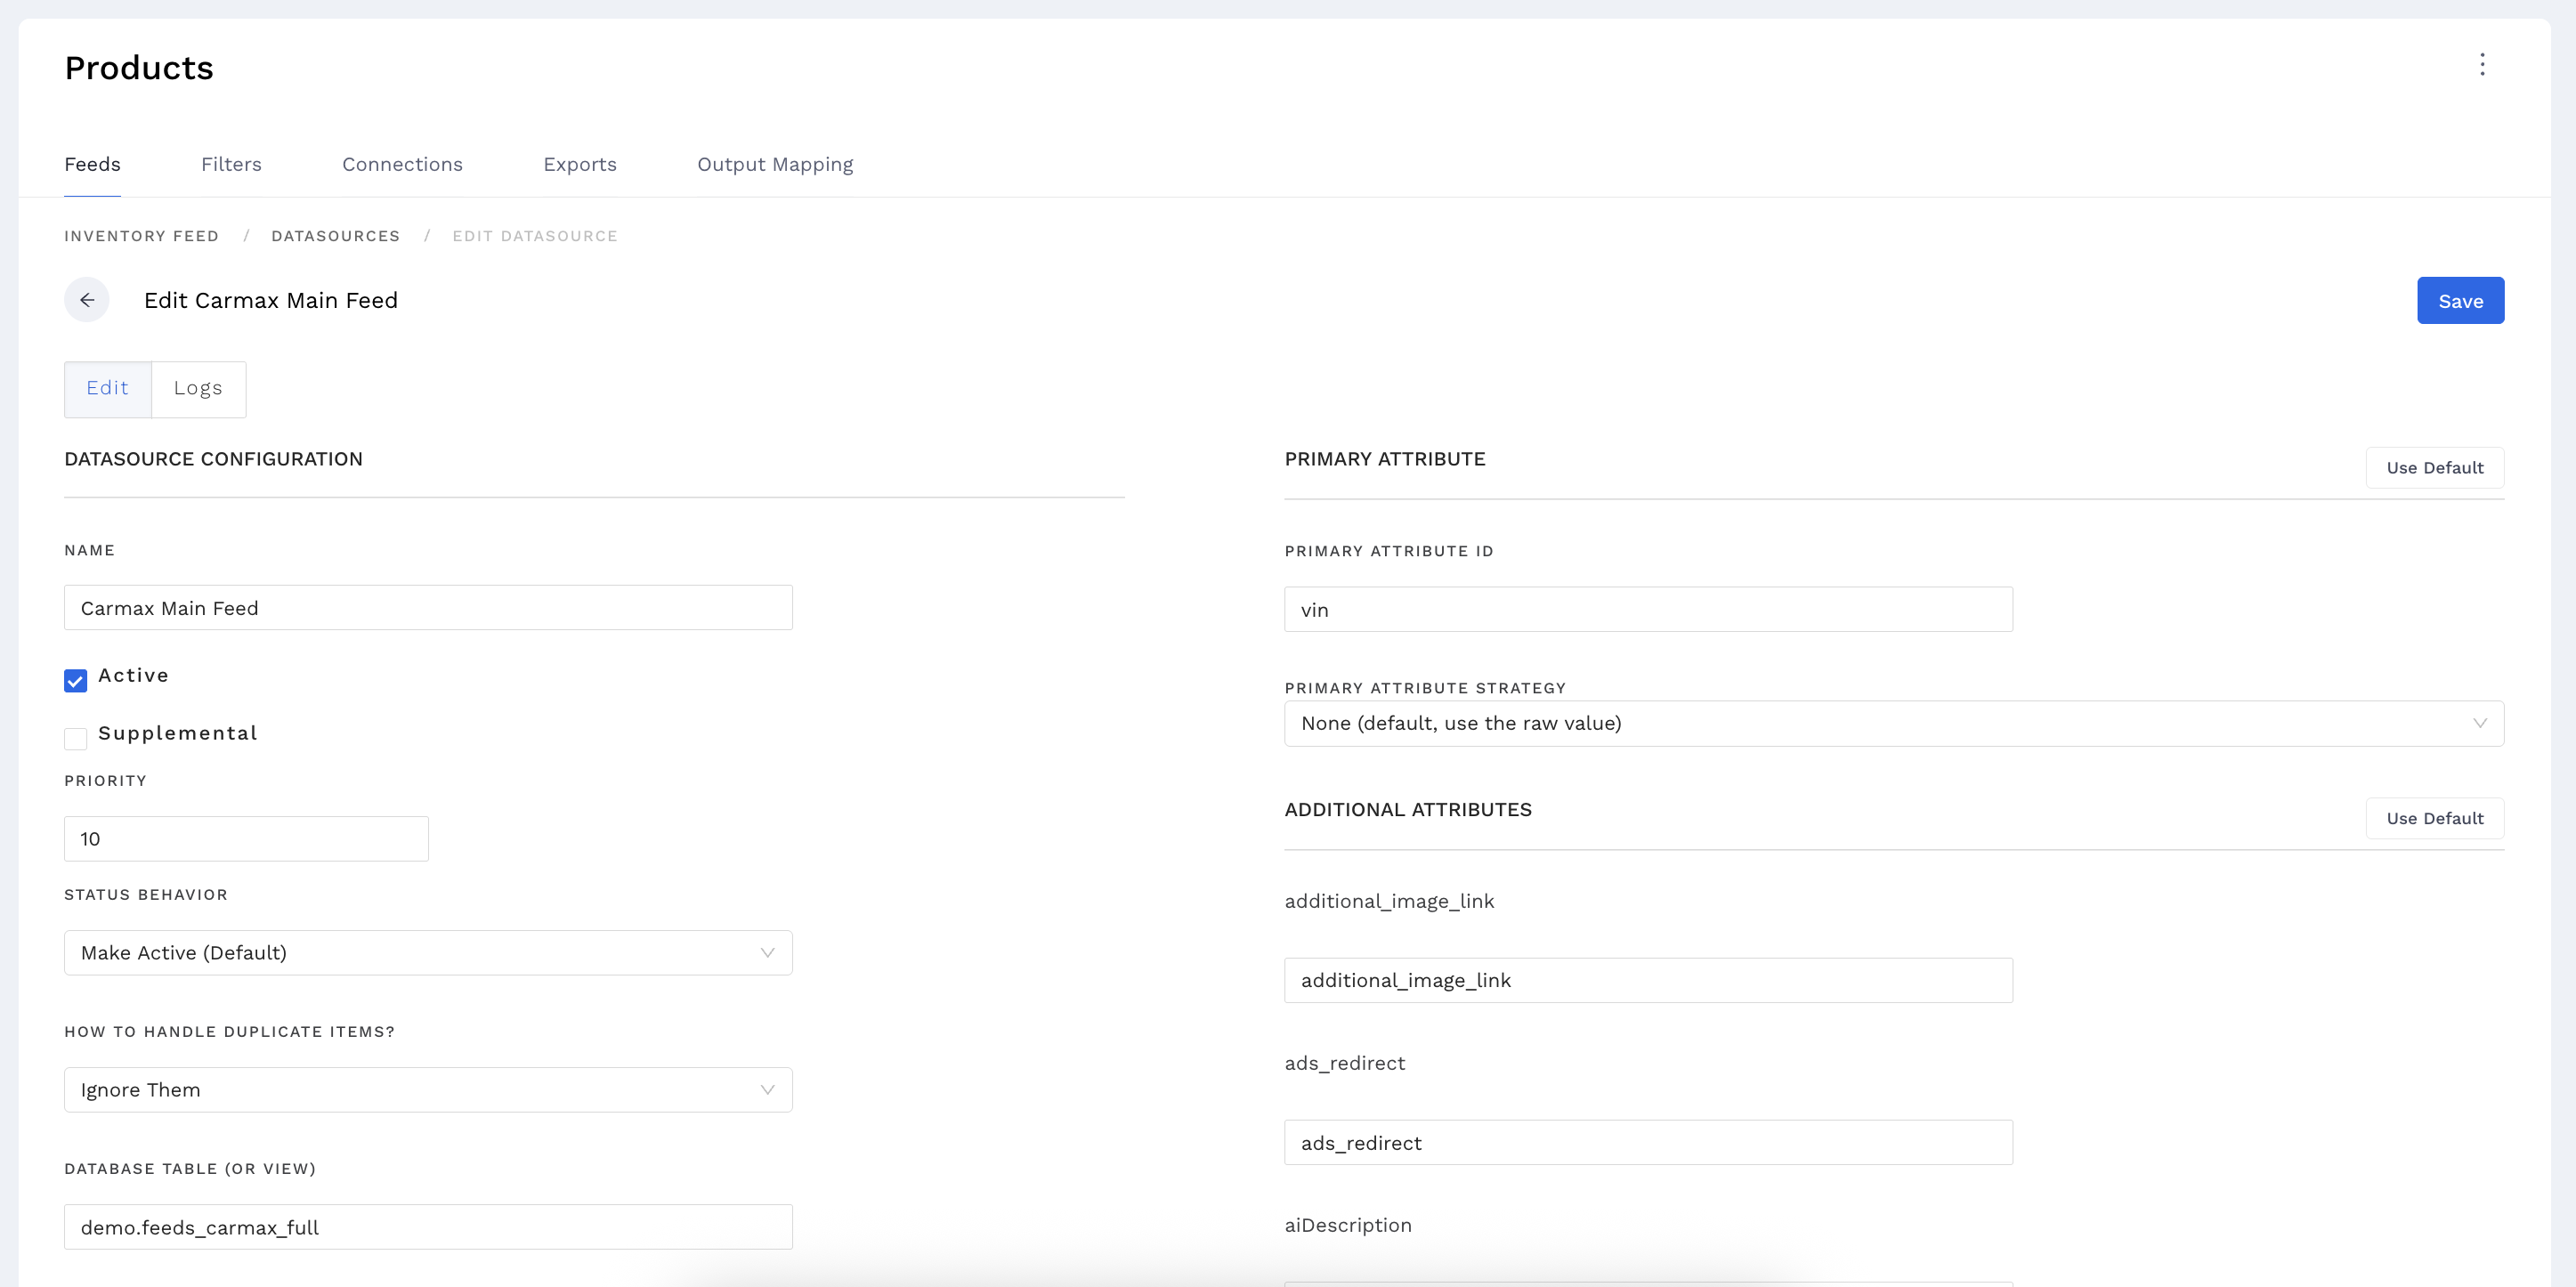Go to the Exports tab
The image size is (2576, 1287).
pyautogui.click(x=580, y=164)
